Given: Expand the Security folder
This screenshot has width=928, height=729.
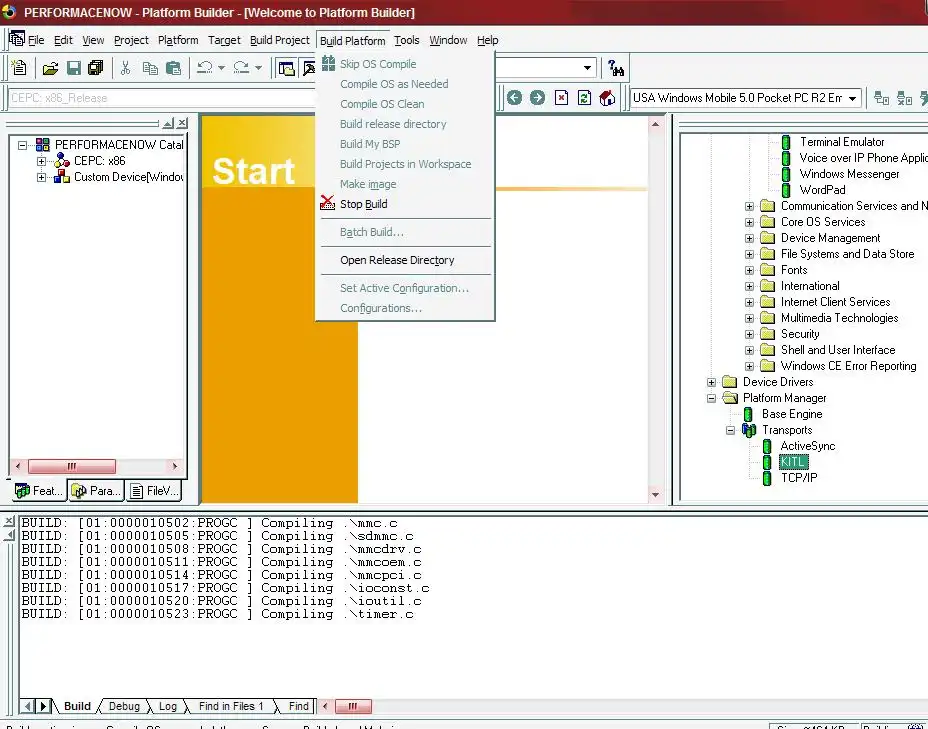Looking at the screenshot, I should click(x=749, y=334).
